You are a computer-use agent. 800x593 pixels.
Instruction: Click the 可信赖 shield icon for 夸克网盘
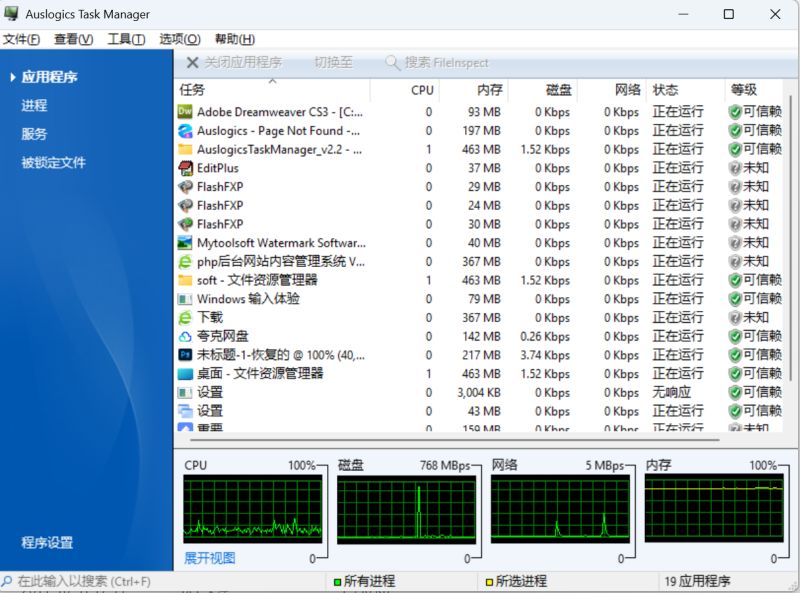click(735, 336)
